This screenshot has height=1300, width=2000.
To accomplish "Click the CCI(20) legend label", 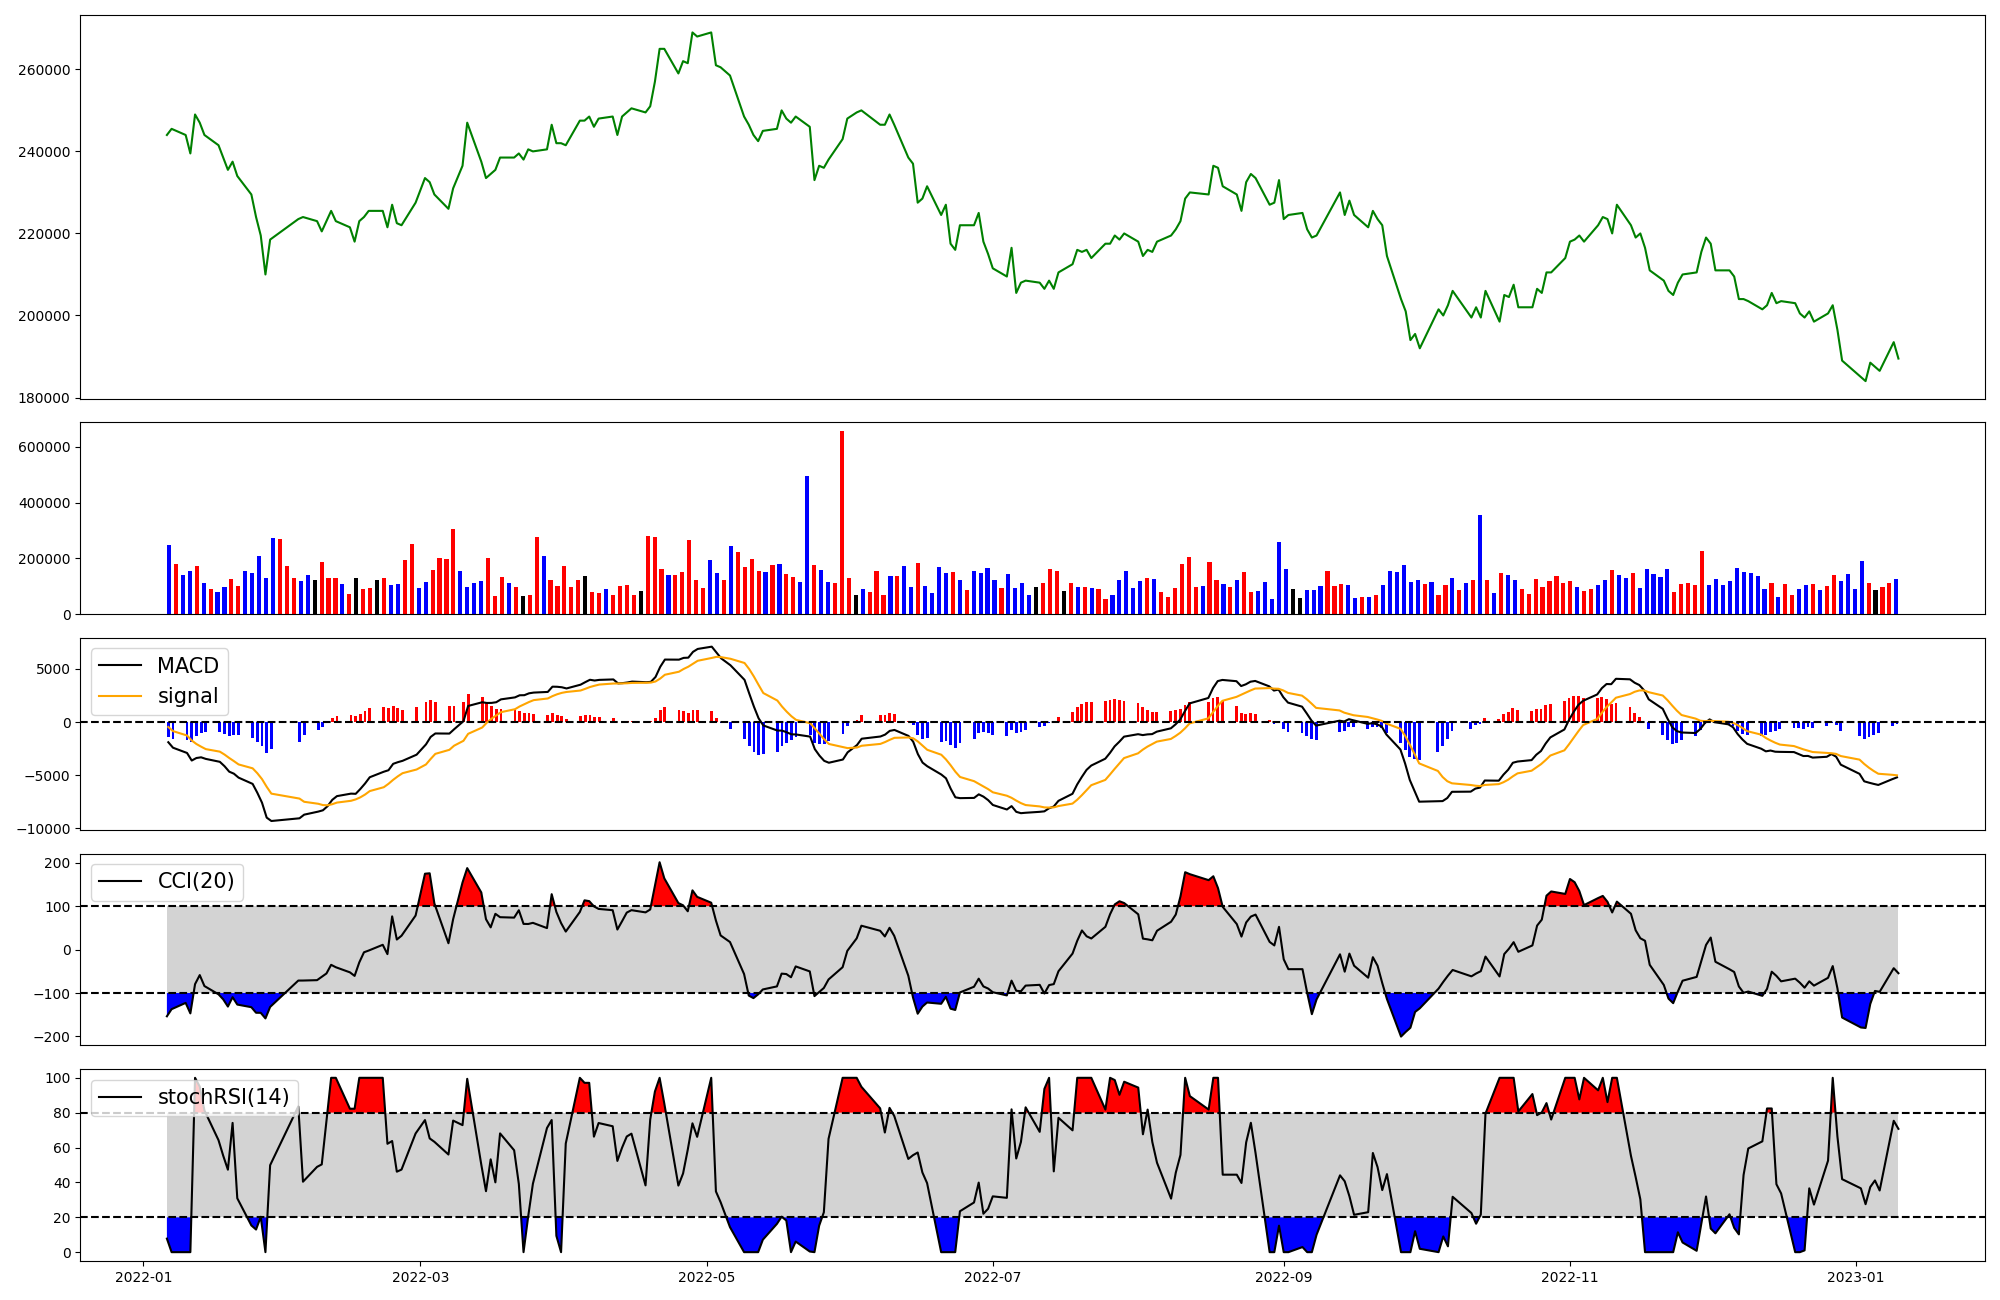I will tap(195, 881).
